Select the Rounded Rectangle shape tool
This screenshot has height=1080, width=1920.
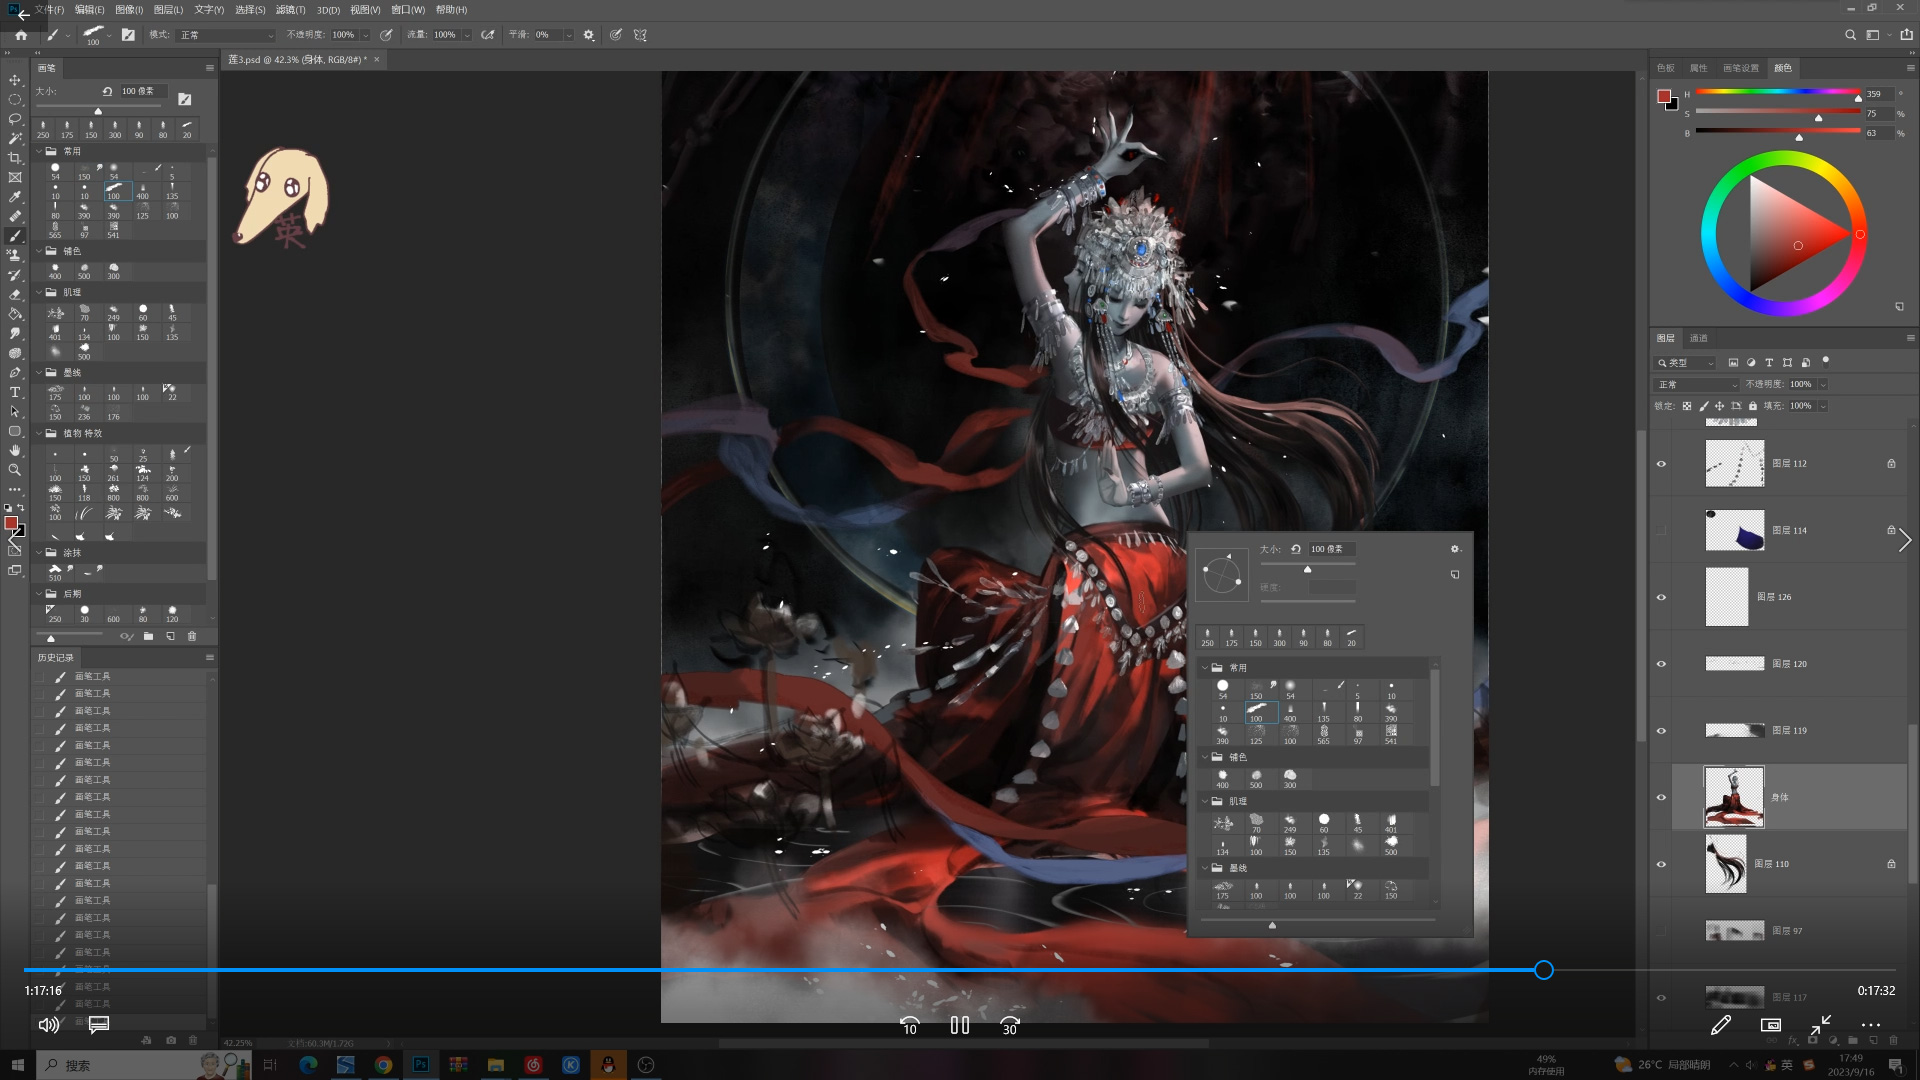pos(15,431)
